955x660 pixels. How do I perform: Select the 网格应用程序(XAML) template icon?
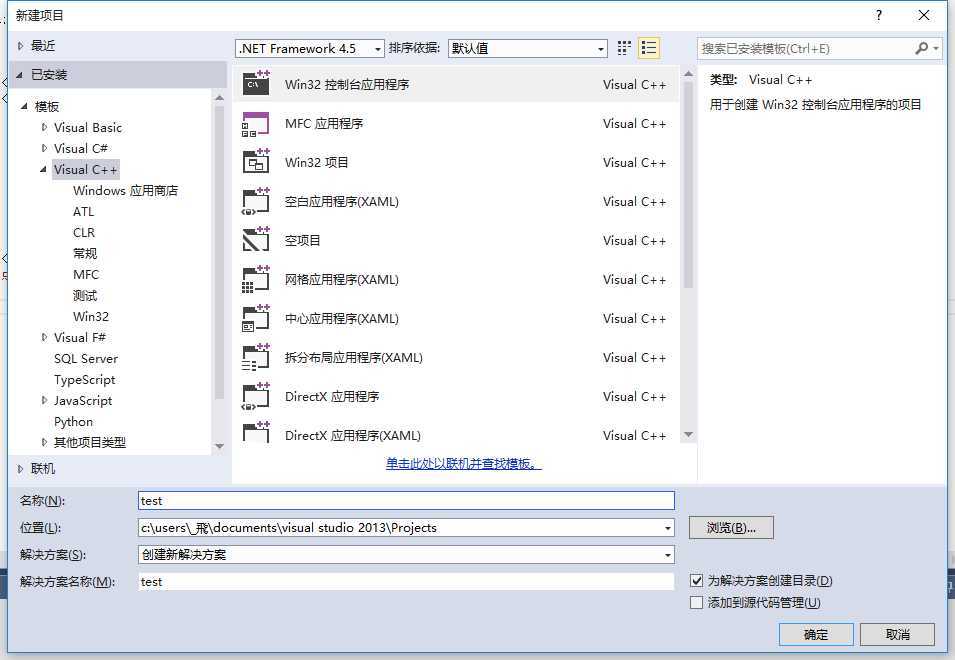[256, 279]
